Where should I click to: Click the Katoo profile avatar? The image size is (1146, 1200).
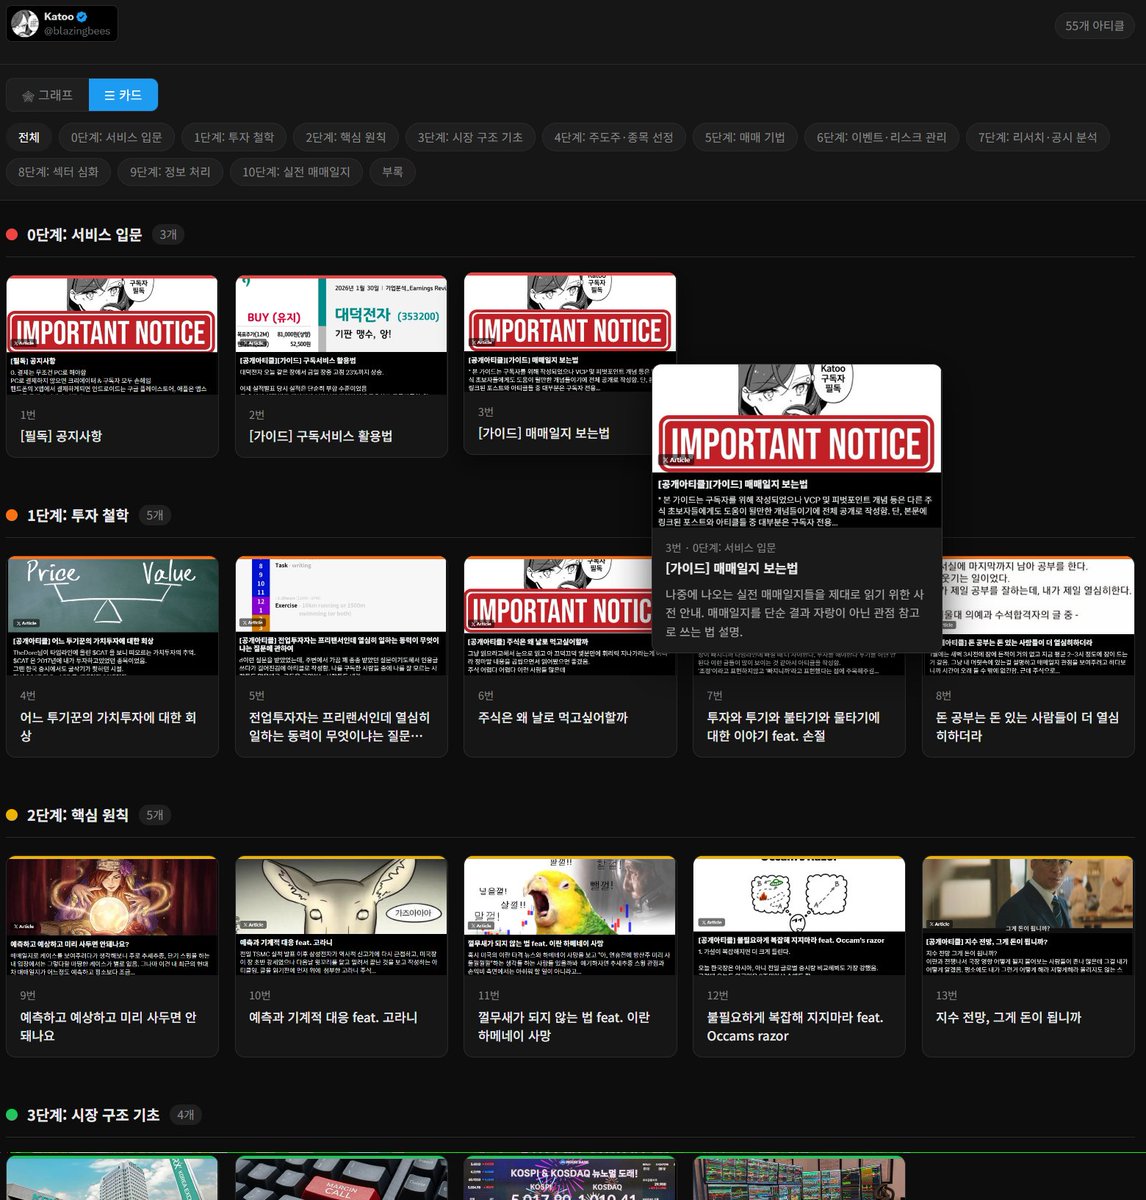click(25, 24)
